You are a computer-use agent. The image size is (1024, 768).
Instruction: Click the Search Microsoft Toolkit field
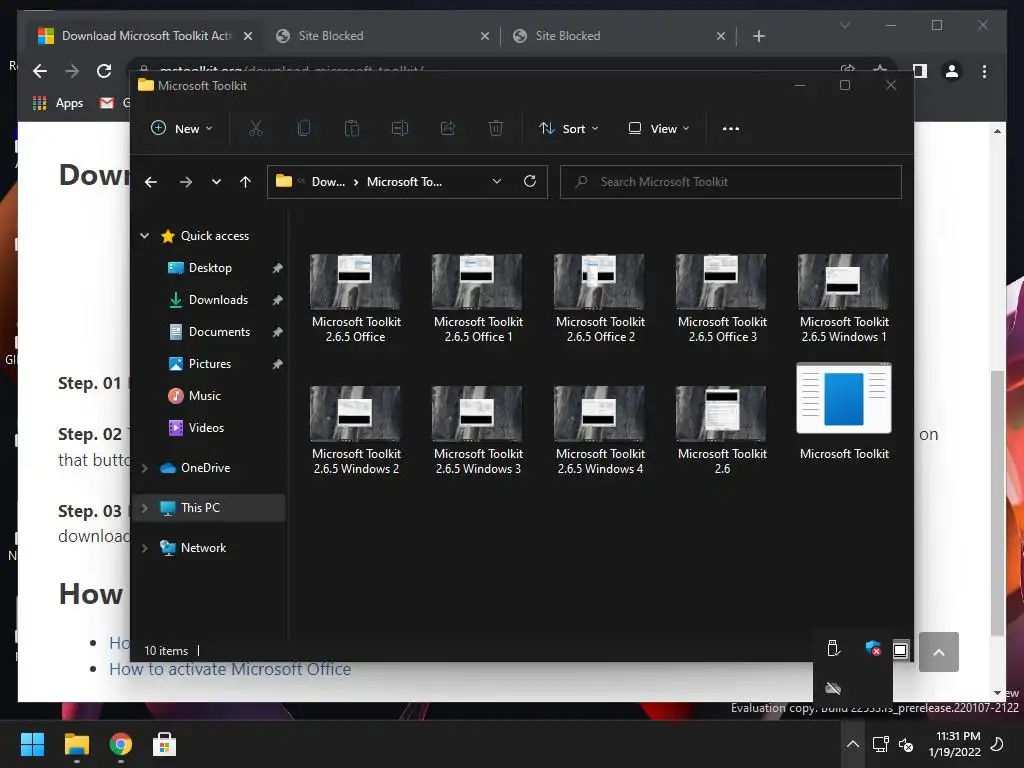pos(731,182)
